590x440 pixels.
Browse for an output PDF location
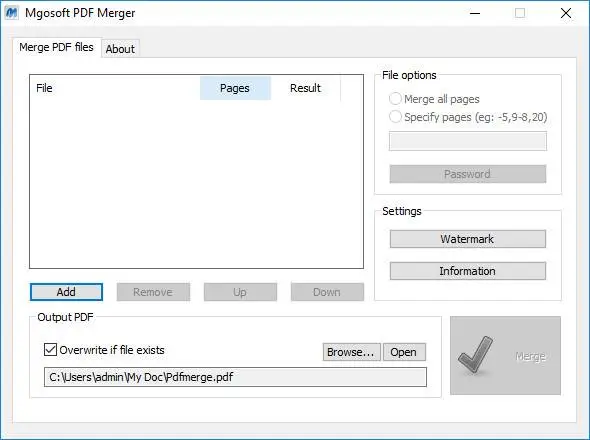pyautogui.click(x=351, y=352)
